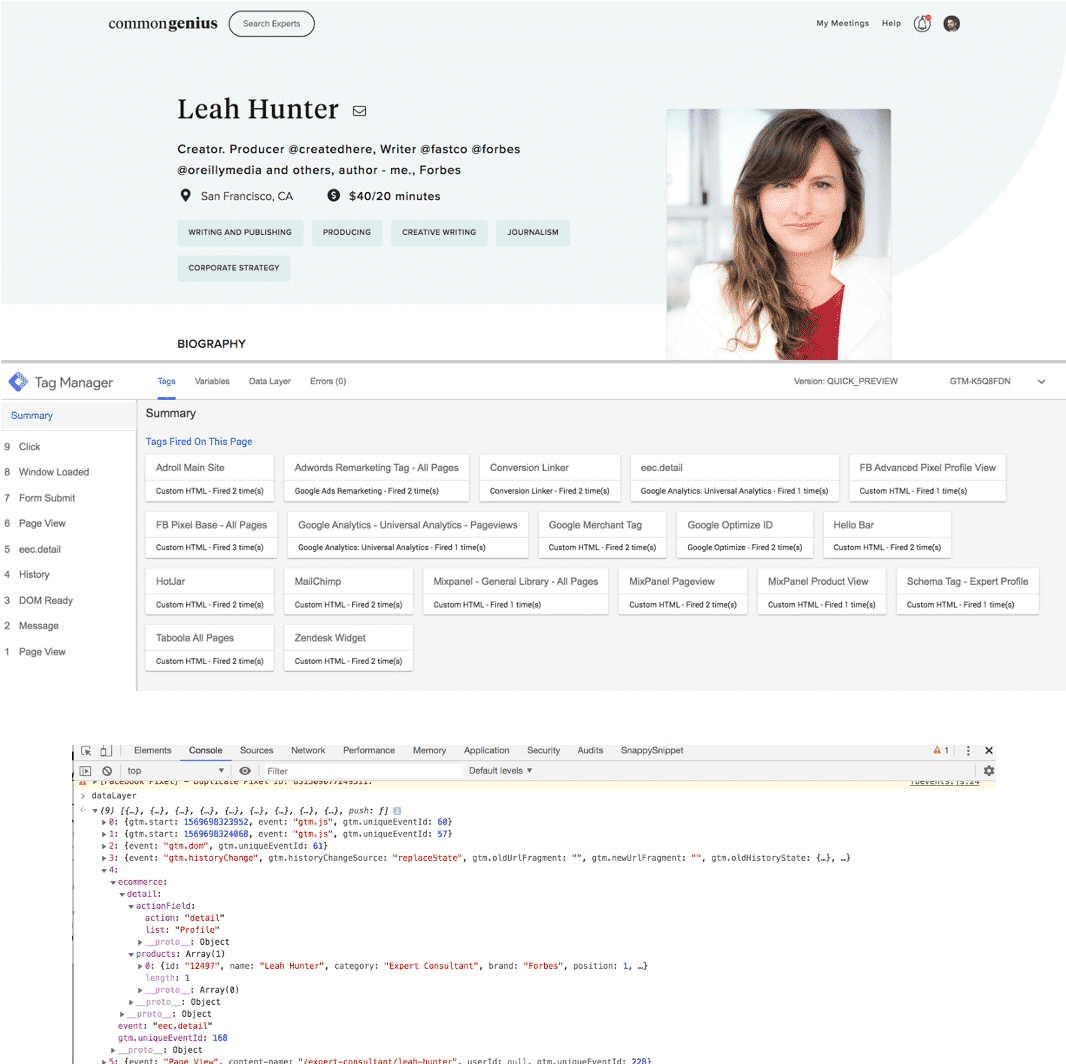This screenshot has width=1066, height=1064.
Task: Open the Sources DevTools tab
Action: point(256,751)
